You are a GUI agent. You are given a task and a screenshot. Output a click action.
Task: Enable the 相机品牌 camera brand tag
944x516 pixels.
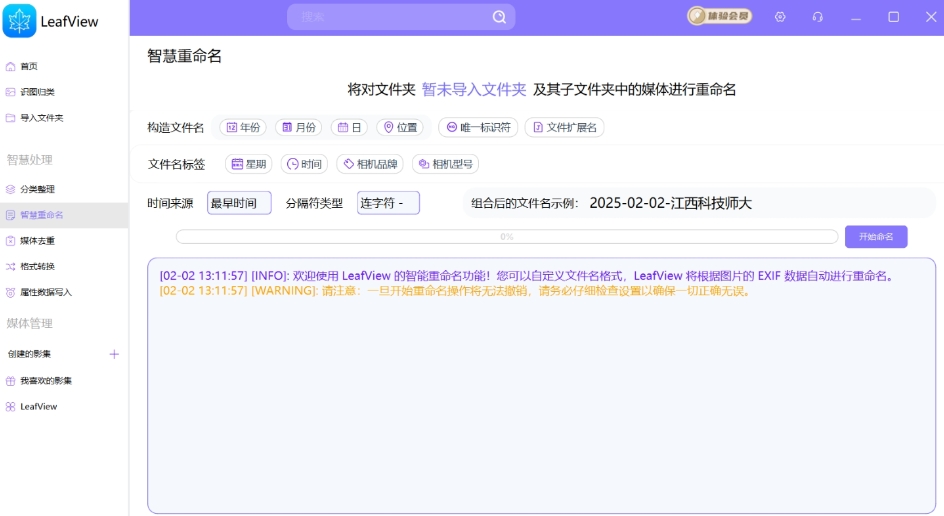[370, 164]
